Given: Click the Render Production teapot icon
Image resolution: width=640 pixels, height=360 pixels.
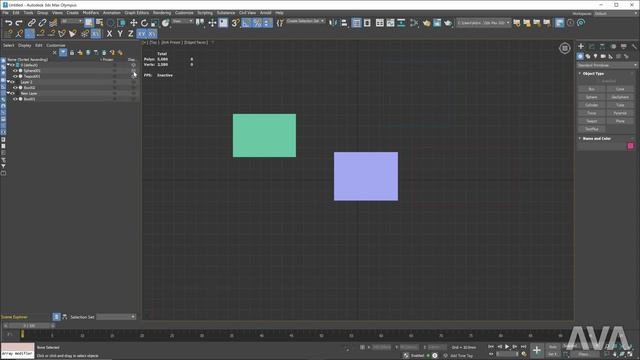Looking at the screenshot, I should point(448,23).
